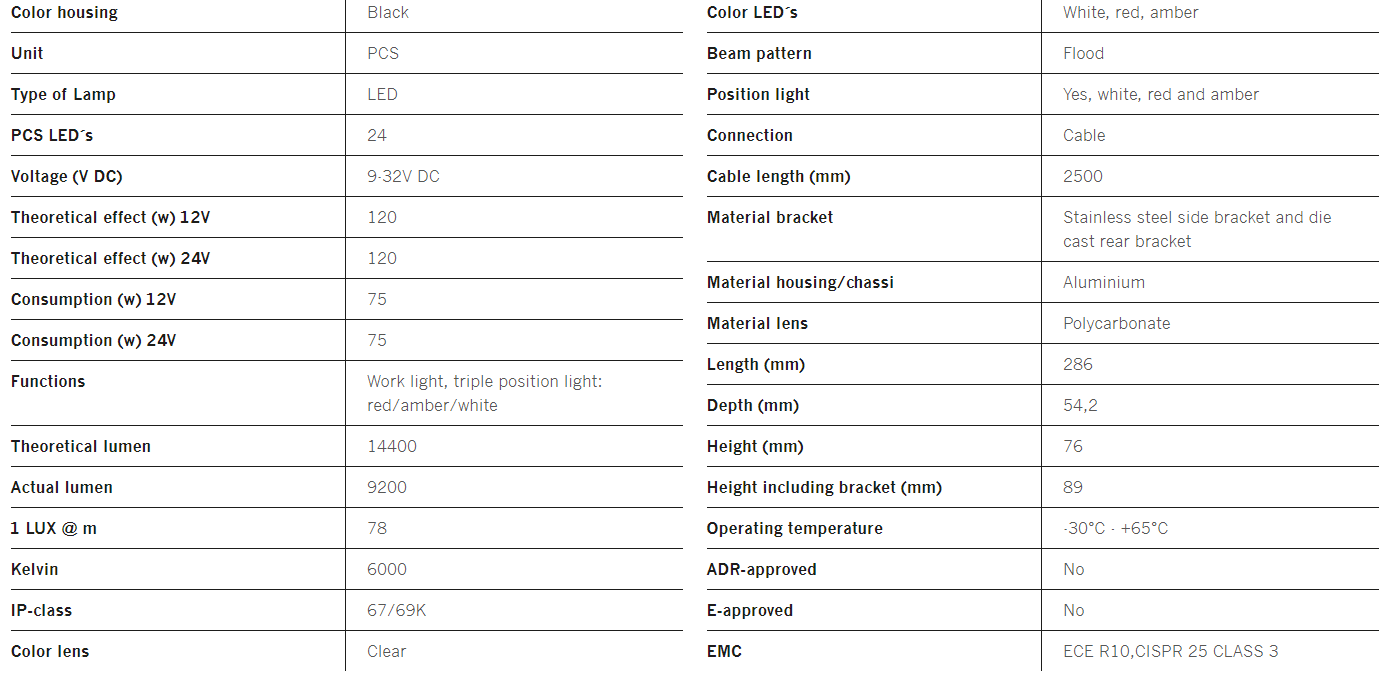Screen dimensions: 1382x684
Task: Click the Beam pattern Flood value
Action: click(x=1084, y=54)
